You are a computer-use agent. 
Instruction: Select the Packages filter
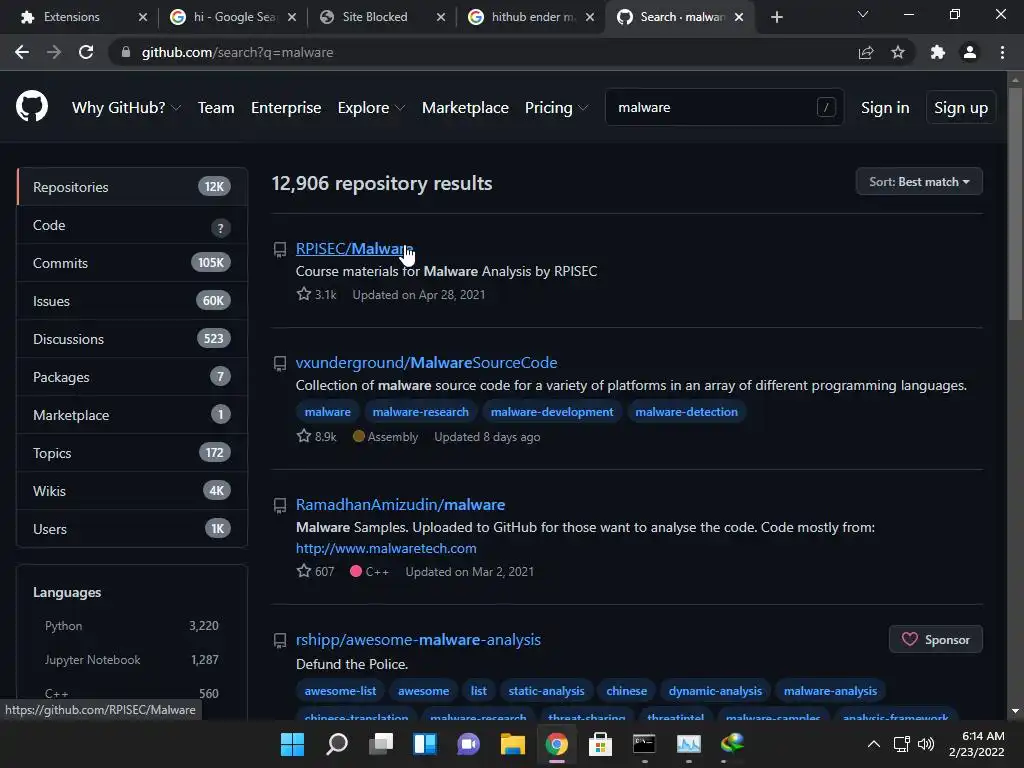tap(132, 377)
